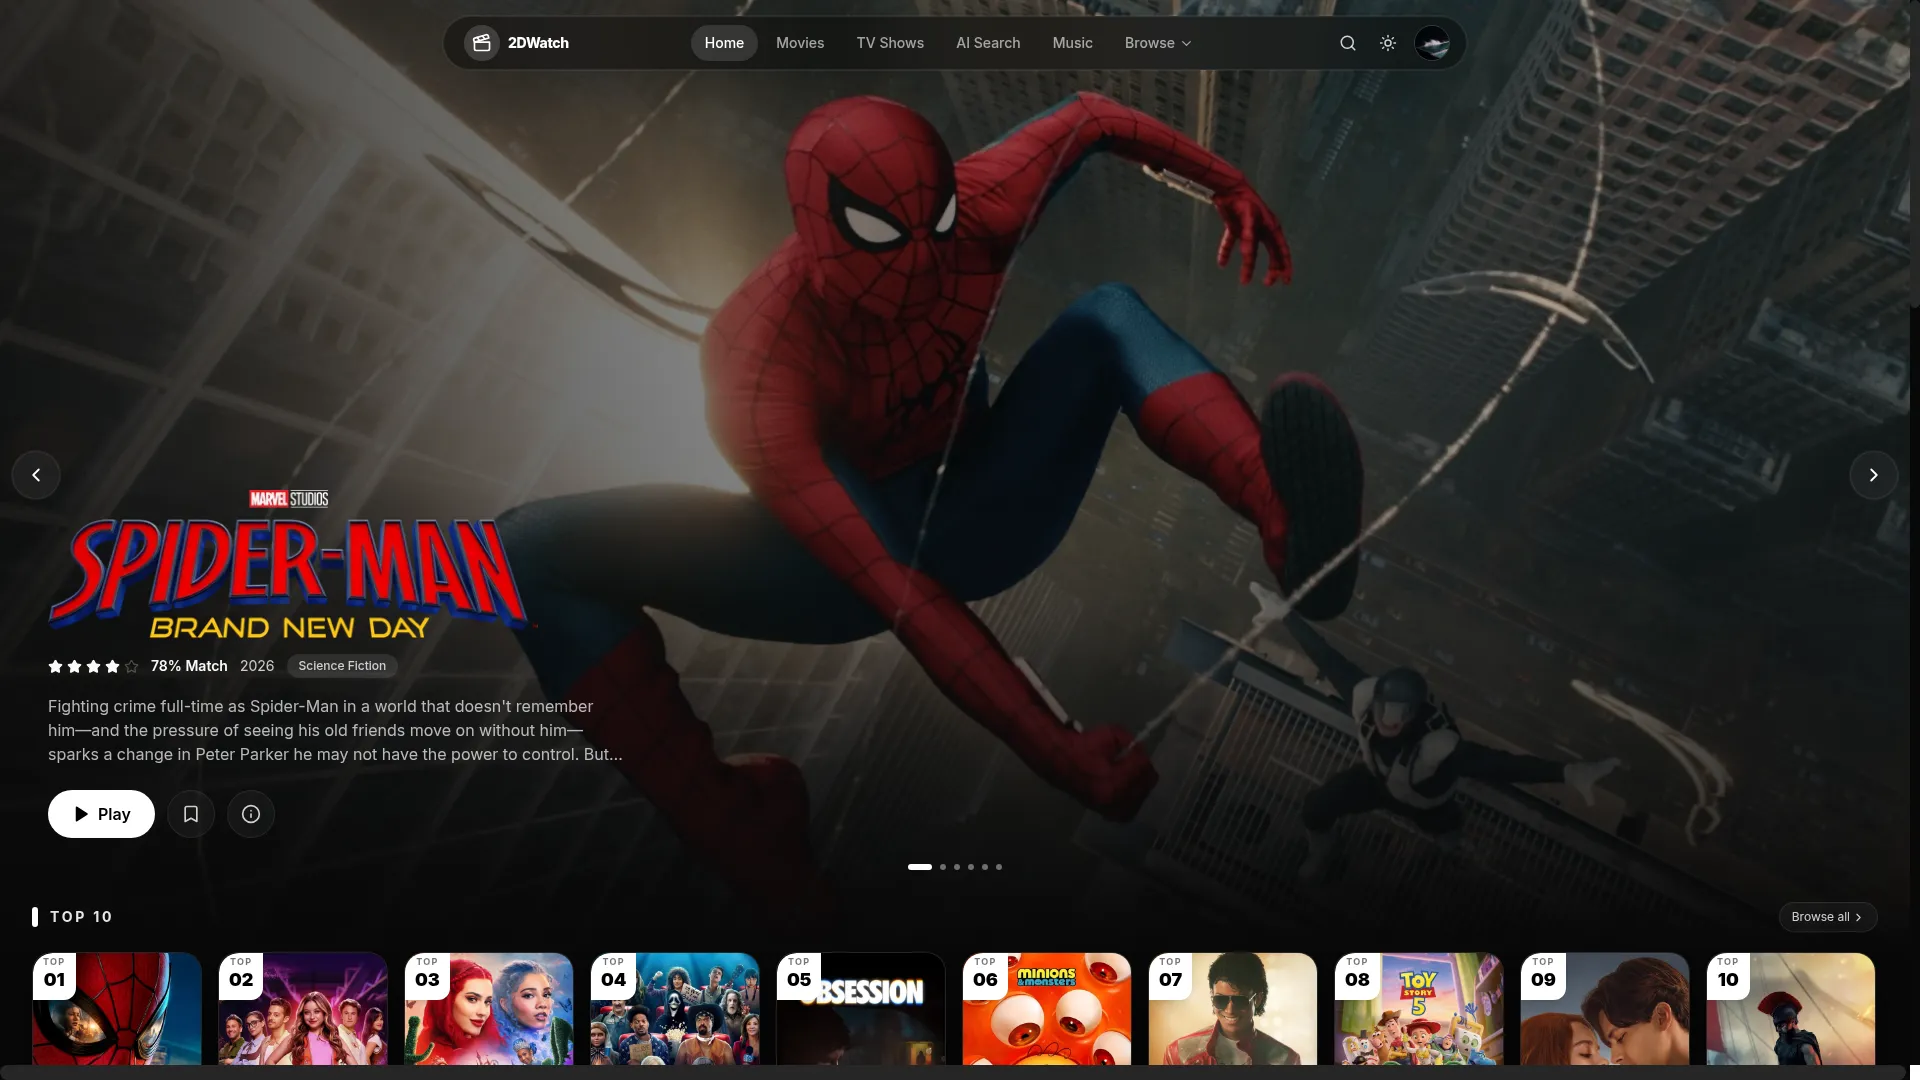Image resolution: width=1920 pixels, height=1080 pixels.
Task: Open Top 06 Minions & Monsters poster
Action: point(1047,1010)
